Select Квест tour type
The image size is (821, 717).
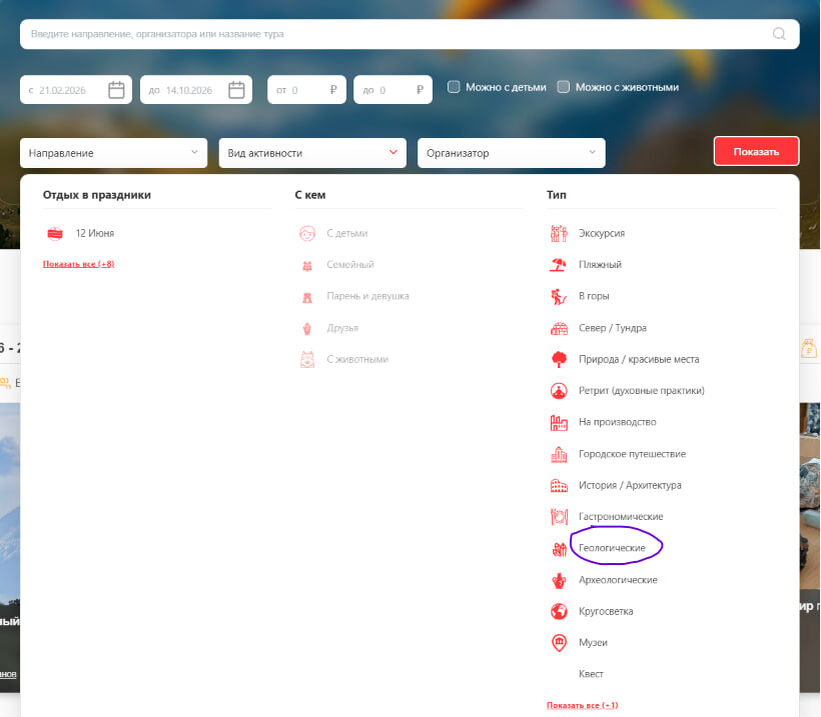click(x=591, y=674)
